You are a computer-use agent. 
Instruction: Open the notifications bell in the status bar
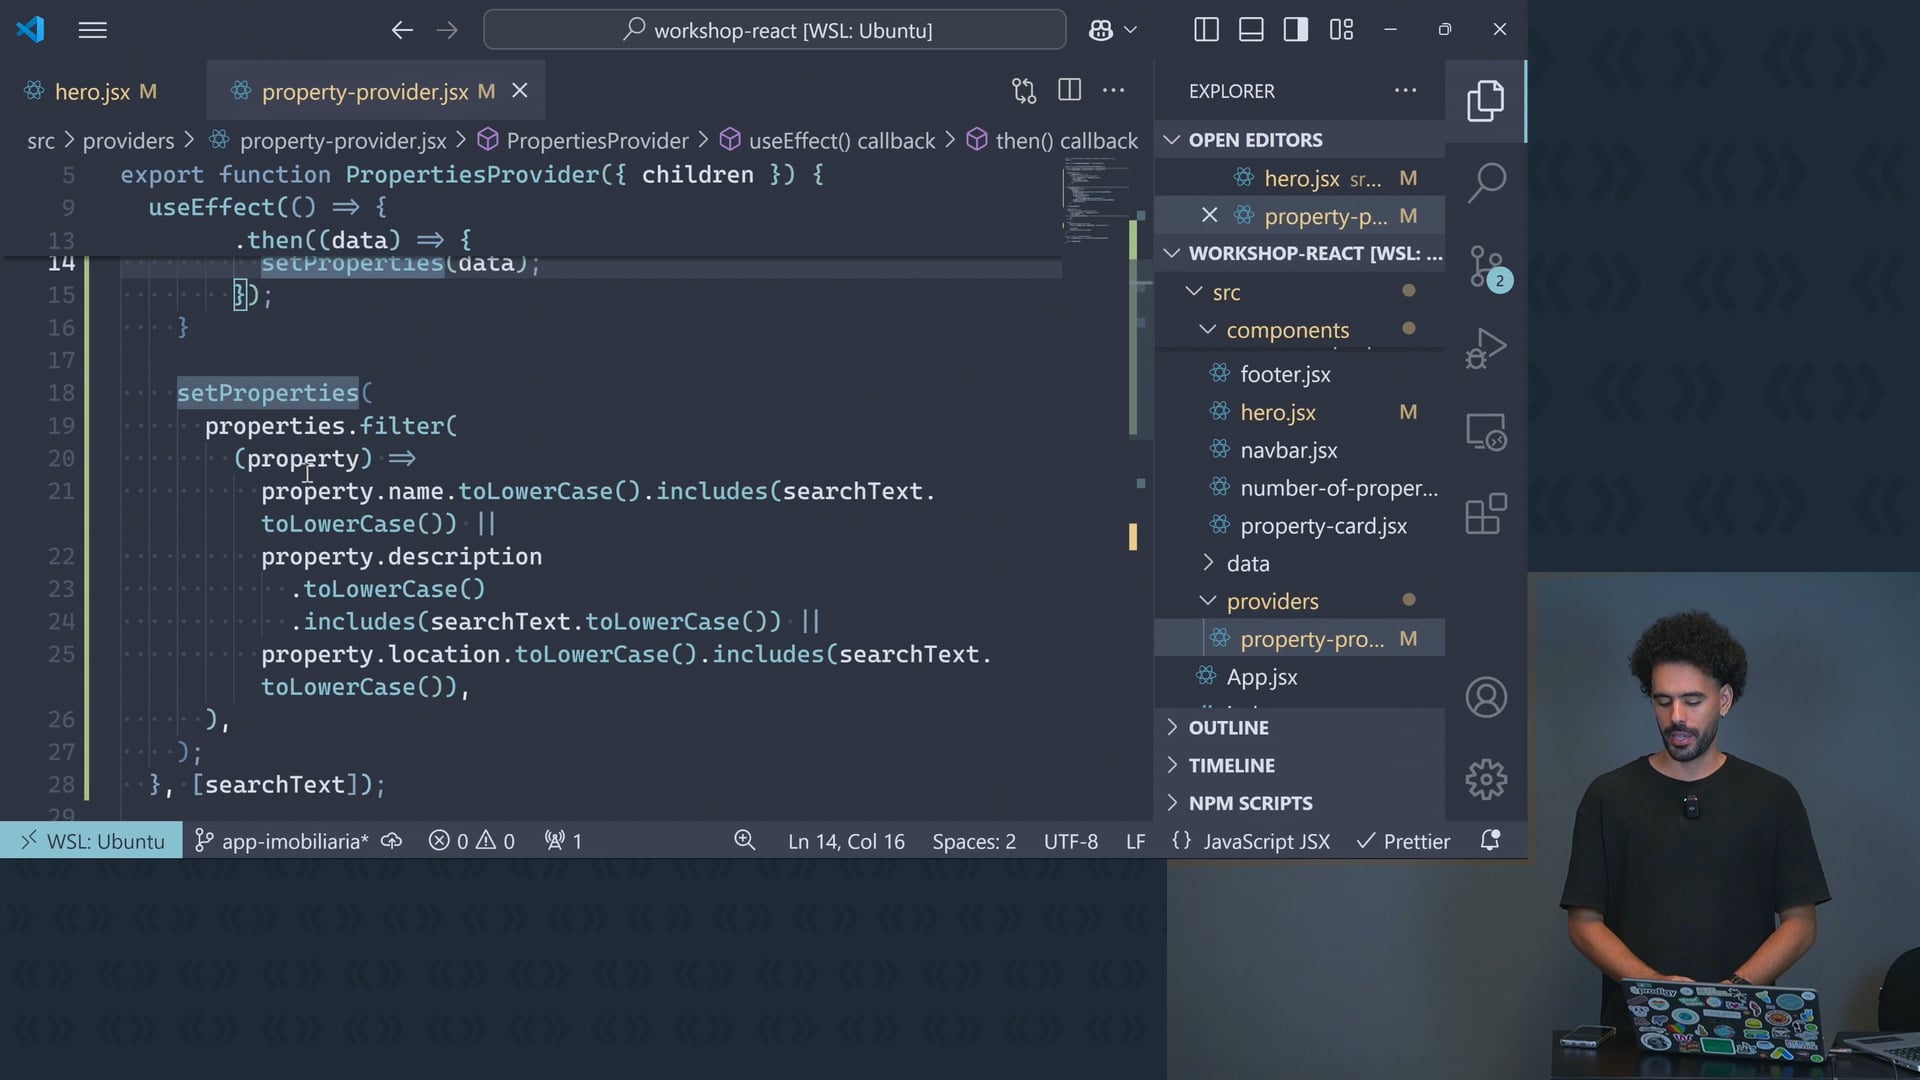tap(1490, 841)
